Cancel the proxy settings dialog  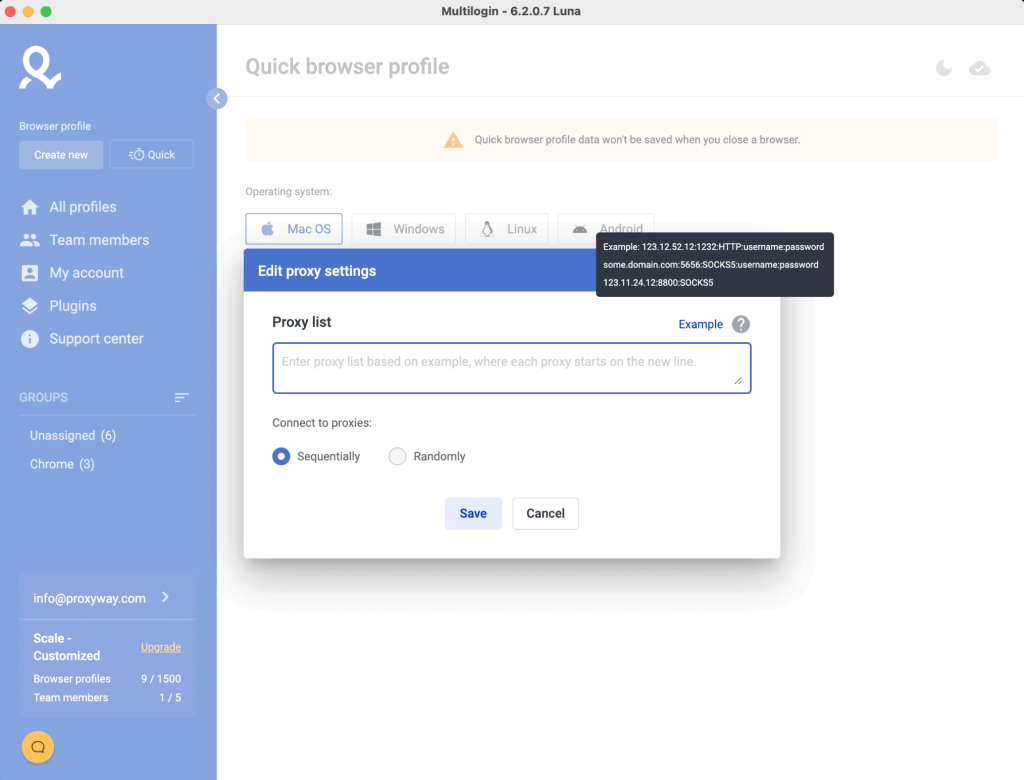pyautogui.click(x=545, y=513)
